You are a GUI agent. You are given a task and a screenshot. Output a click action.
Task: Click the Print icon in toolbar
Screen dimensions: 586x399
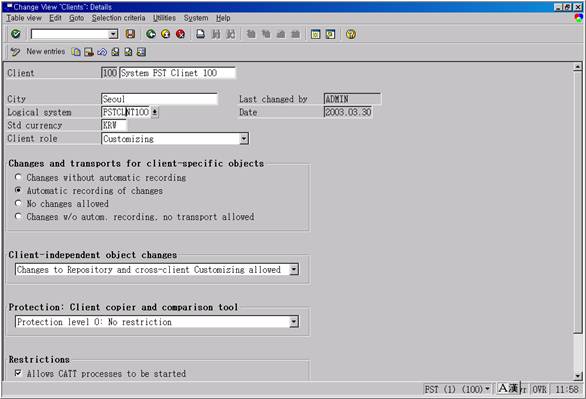pyautogui.click(x=201, y=34)
